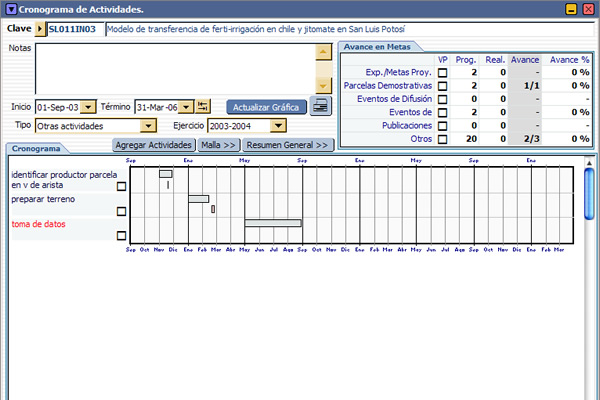Click the Notas scroll up arrow

(323, 50)
